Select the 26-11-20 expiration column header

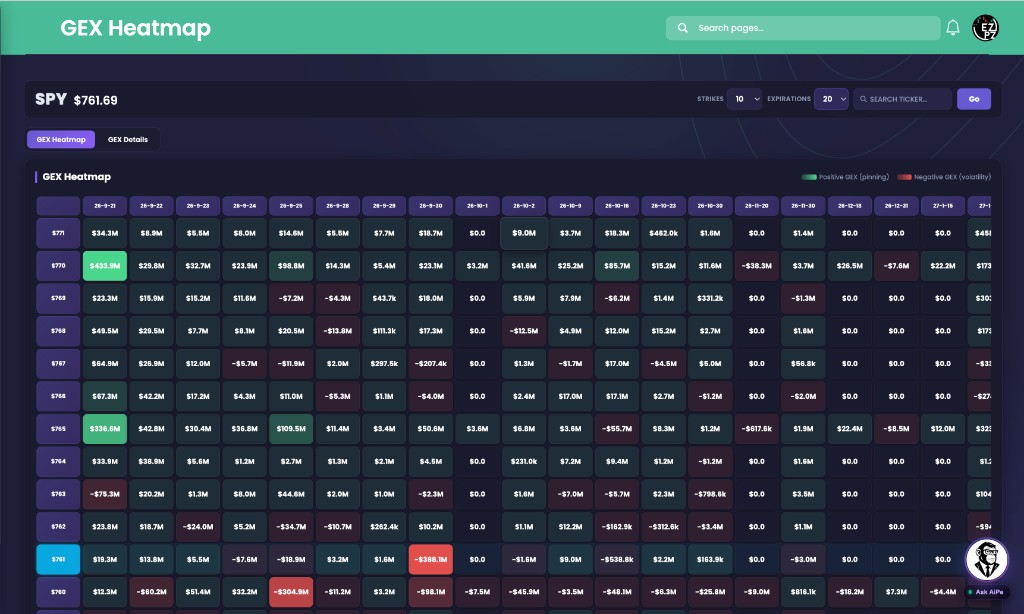point(757,206)
